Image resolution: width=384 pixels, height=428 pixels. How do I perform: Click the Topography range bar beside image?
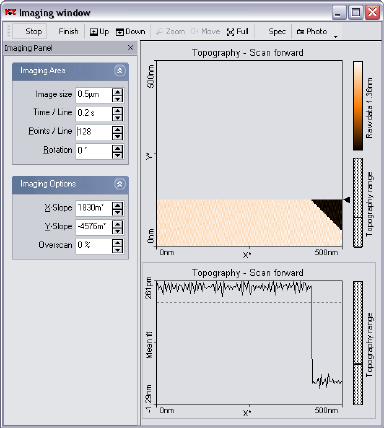358,203
